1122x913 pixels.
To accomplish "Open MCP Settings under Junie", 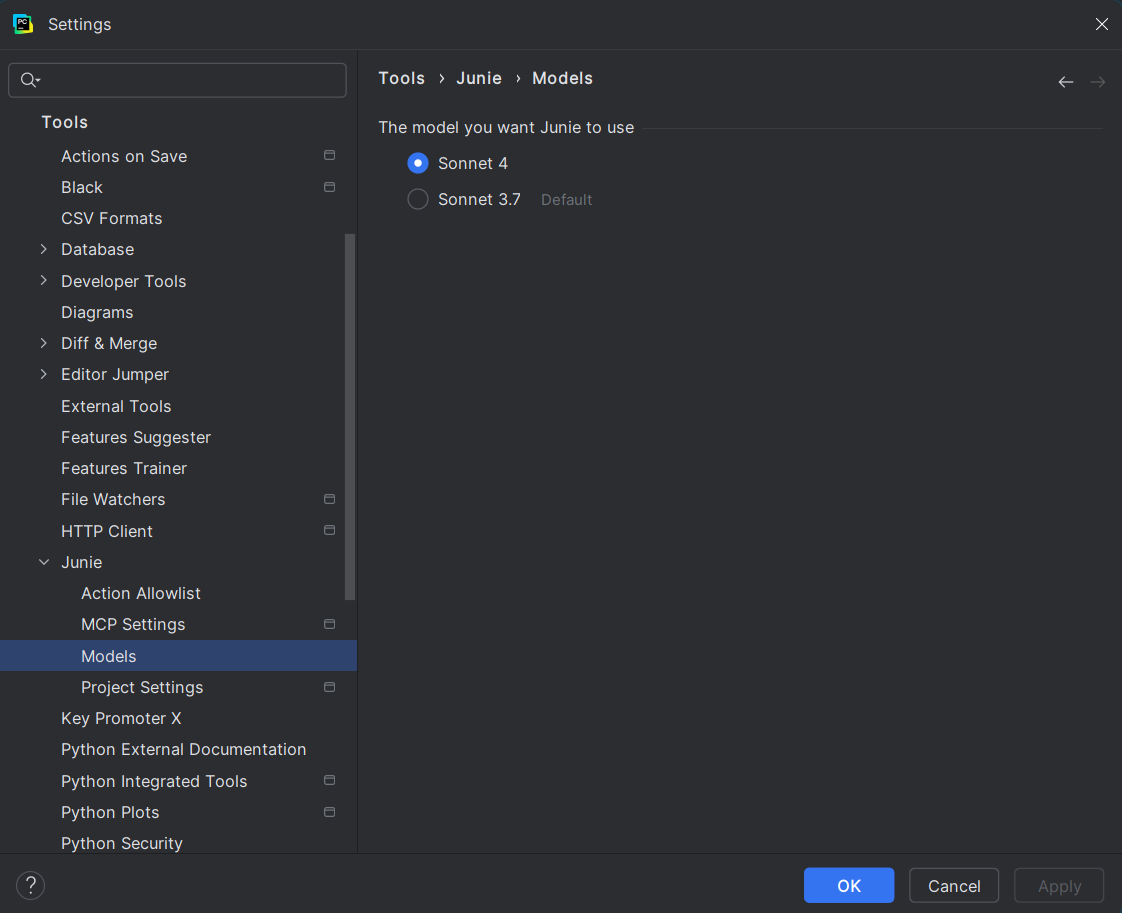I will (133, 625).
